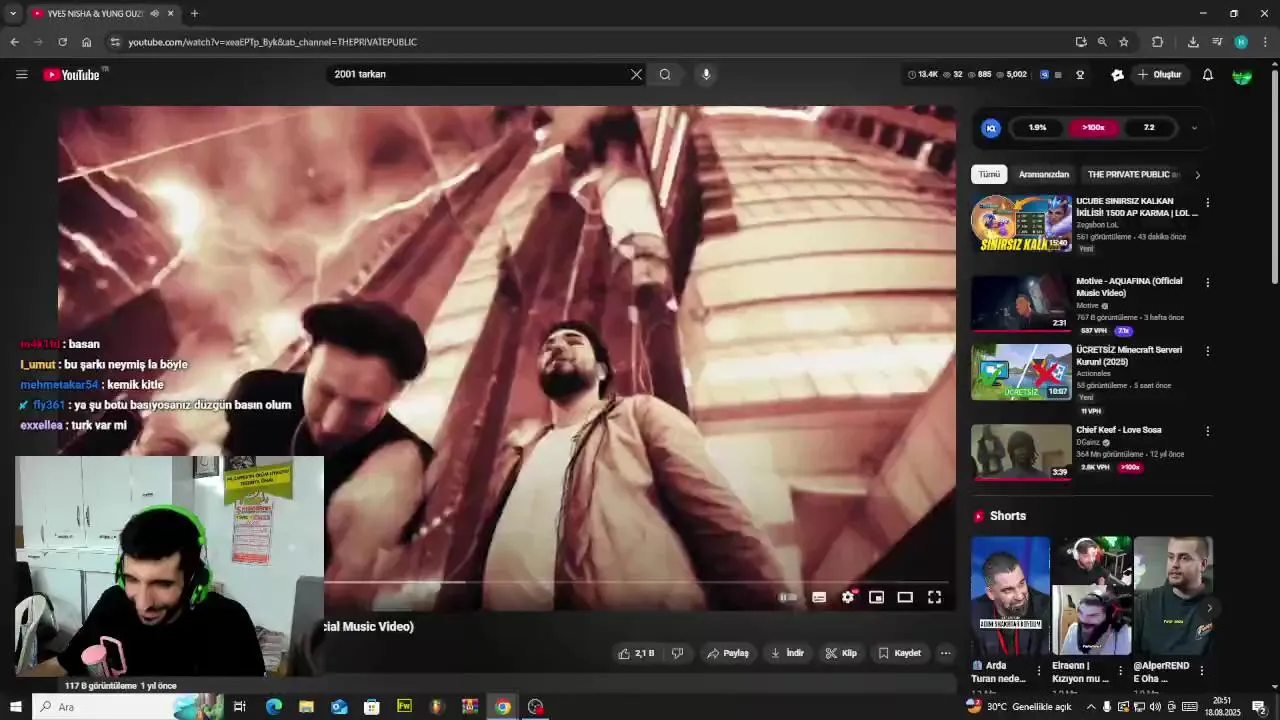
Task: Open Chrome media controls icon
Action: [x=1217, y=42]
